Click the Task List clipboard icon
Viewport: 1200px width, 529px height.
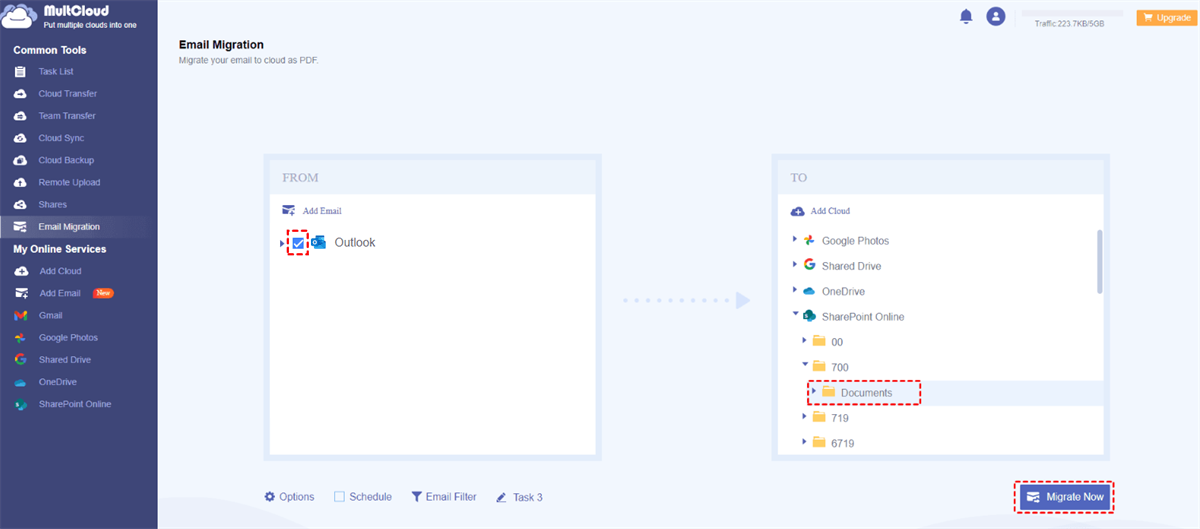[x=20, y=72]
